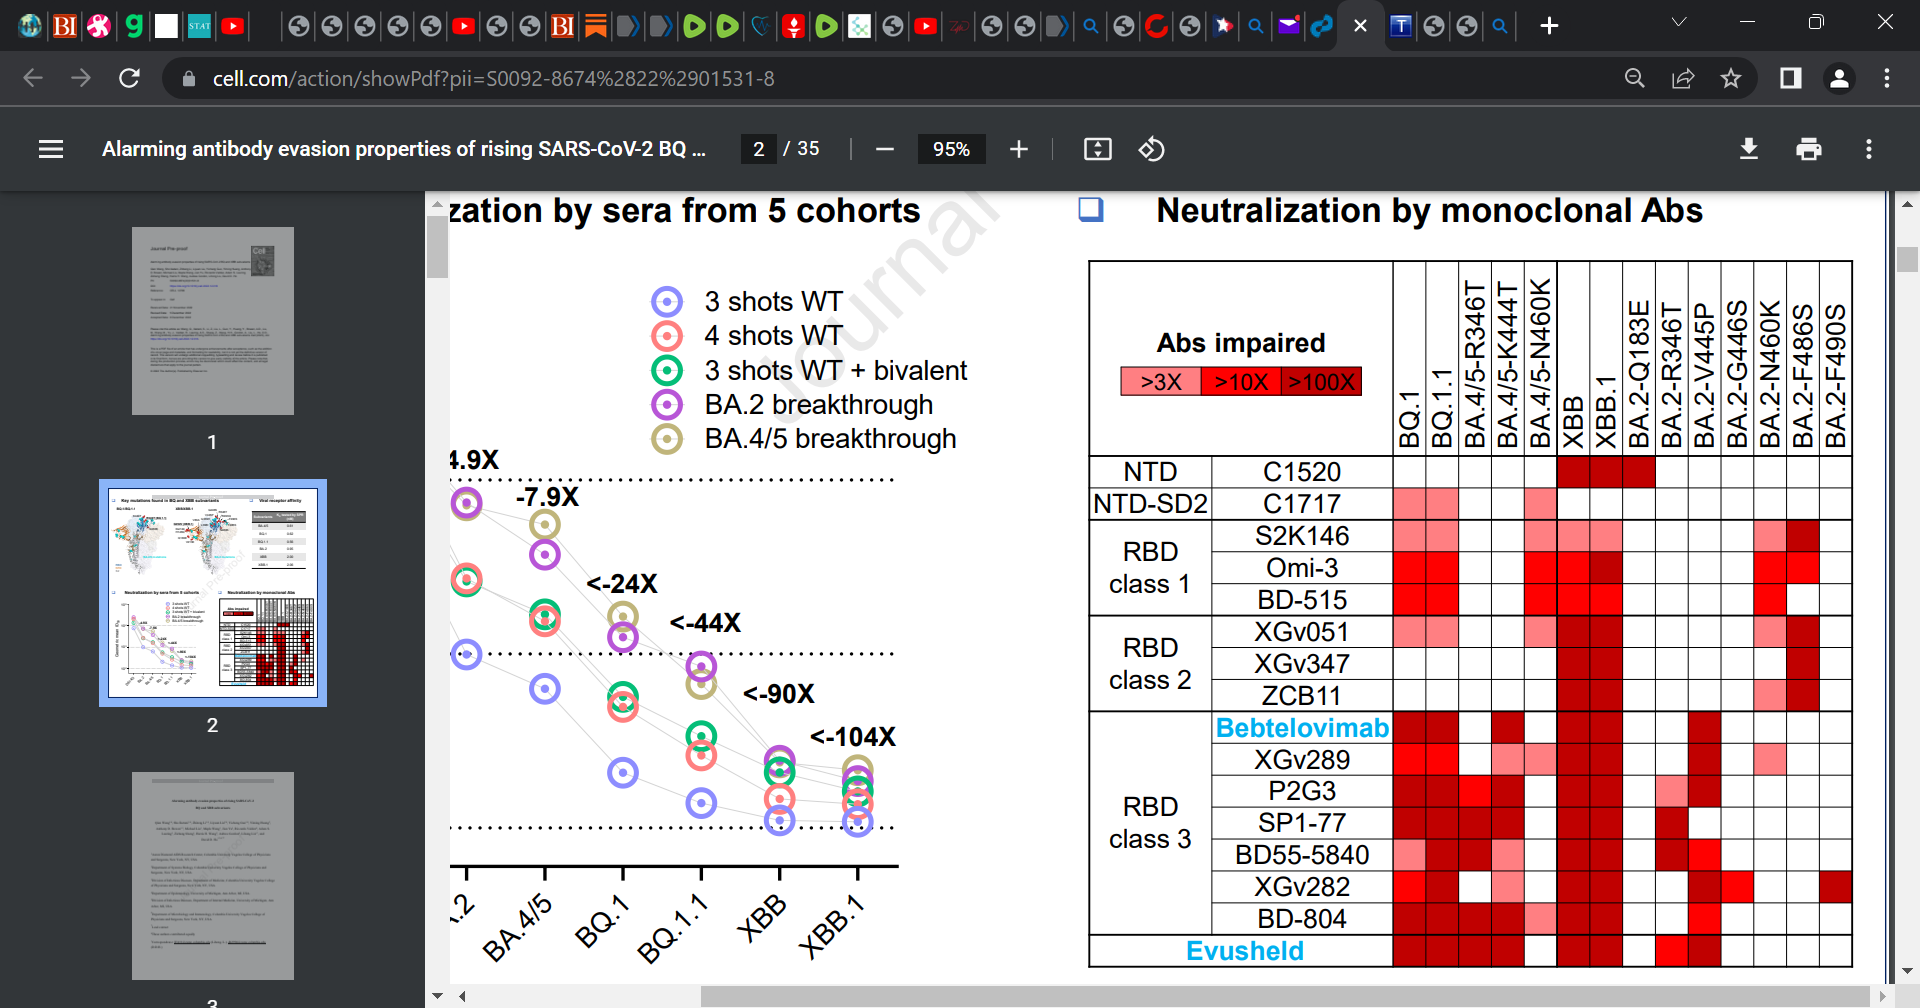Click the zoom percentage field

click(951, 149)
